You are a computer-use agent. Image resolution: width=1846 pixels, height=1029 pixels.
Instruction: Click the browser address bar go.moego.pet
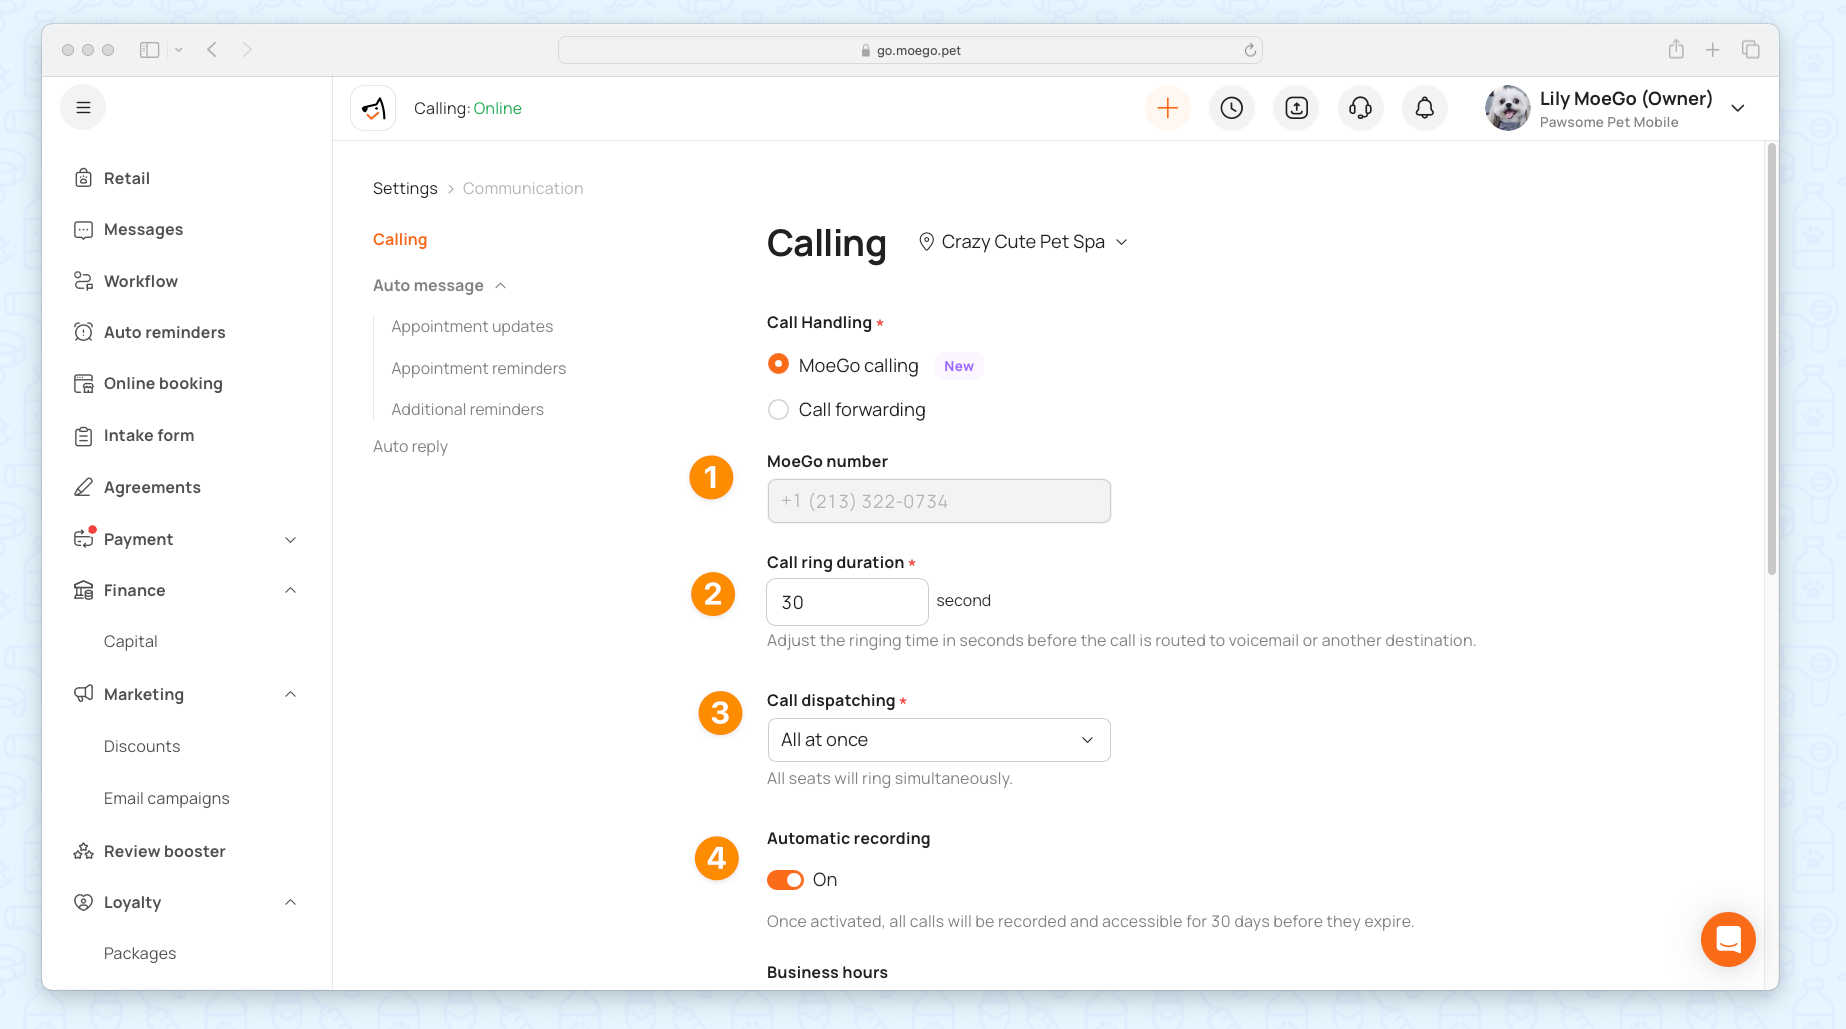(910, 50)
